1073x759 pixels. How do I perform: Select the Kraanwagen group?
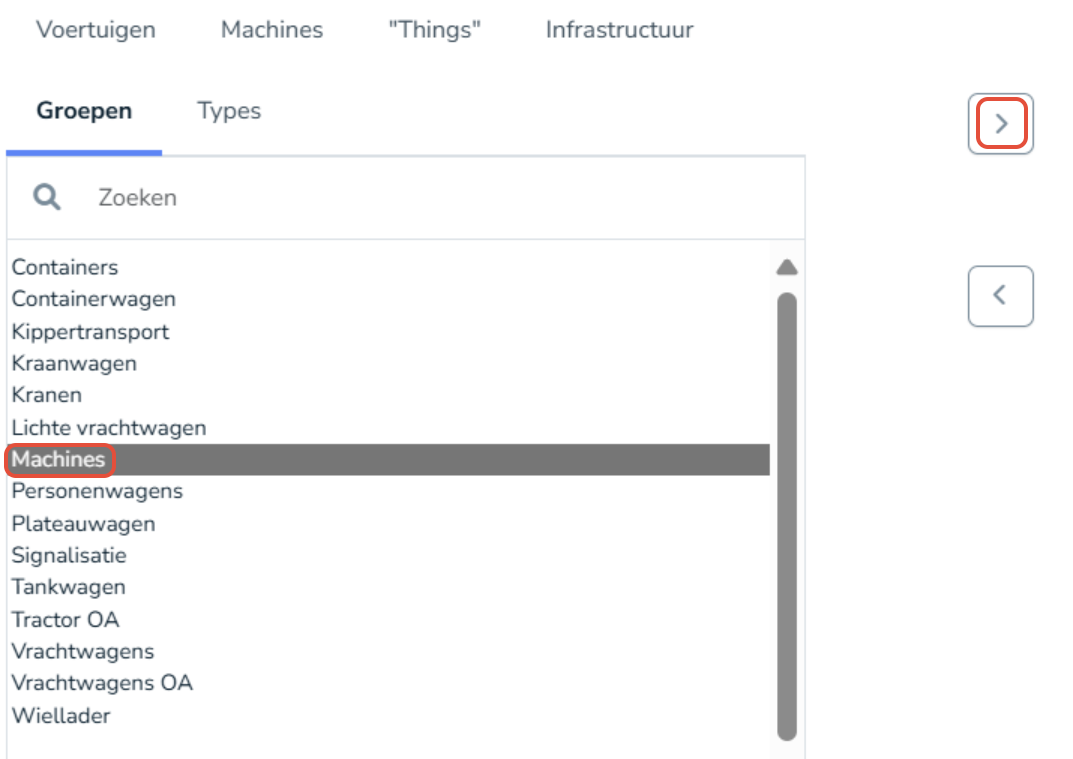[x=74, y=363]
